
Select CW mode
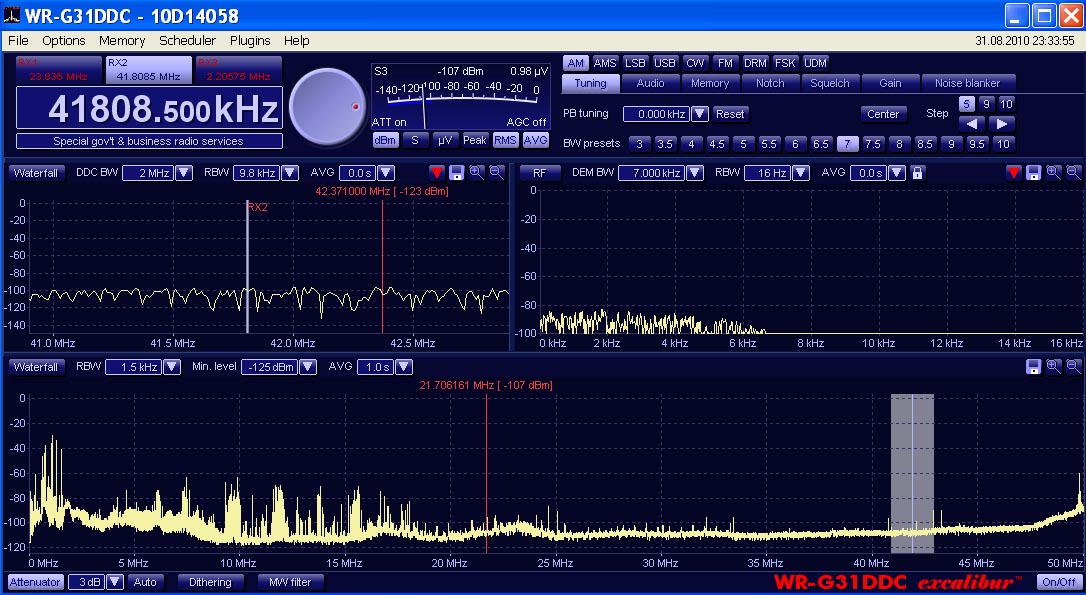click(x=695, y=63)
